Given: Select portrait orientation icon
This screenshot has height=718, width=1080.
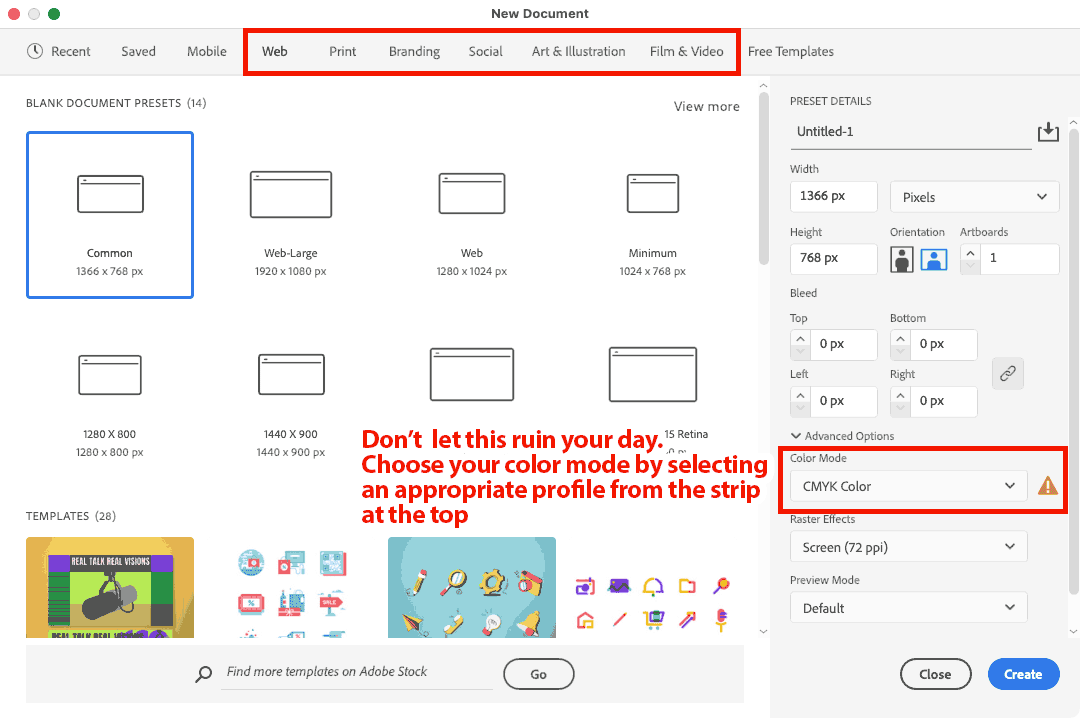Looking at the screenshot, I should (903, 259).
